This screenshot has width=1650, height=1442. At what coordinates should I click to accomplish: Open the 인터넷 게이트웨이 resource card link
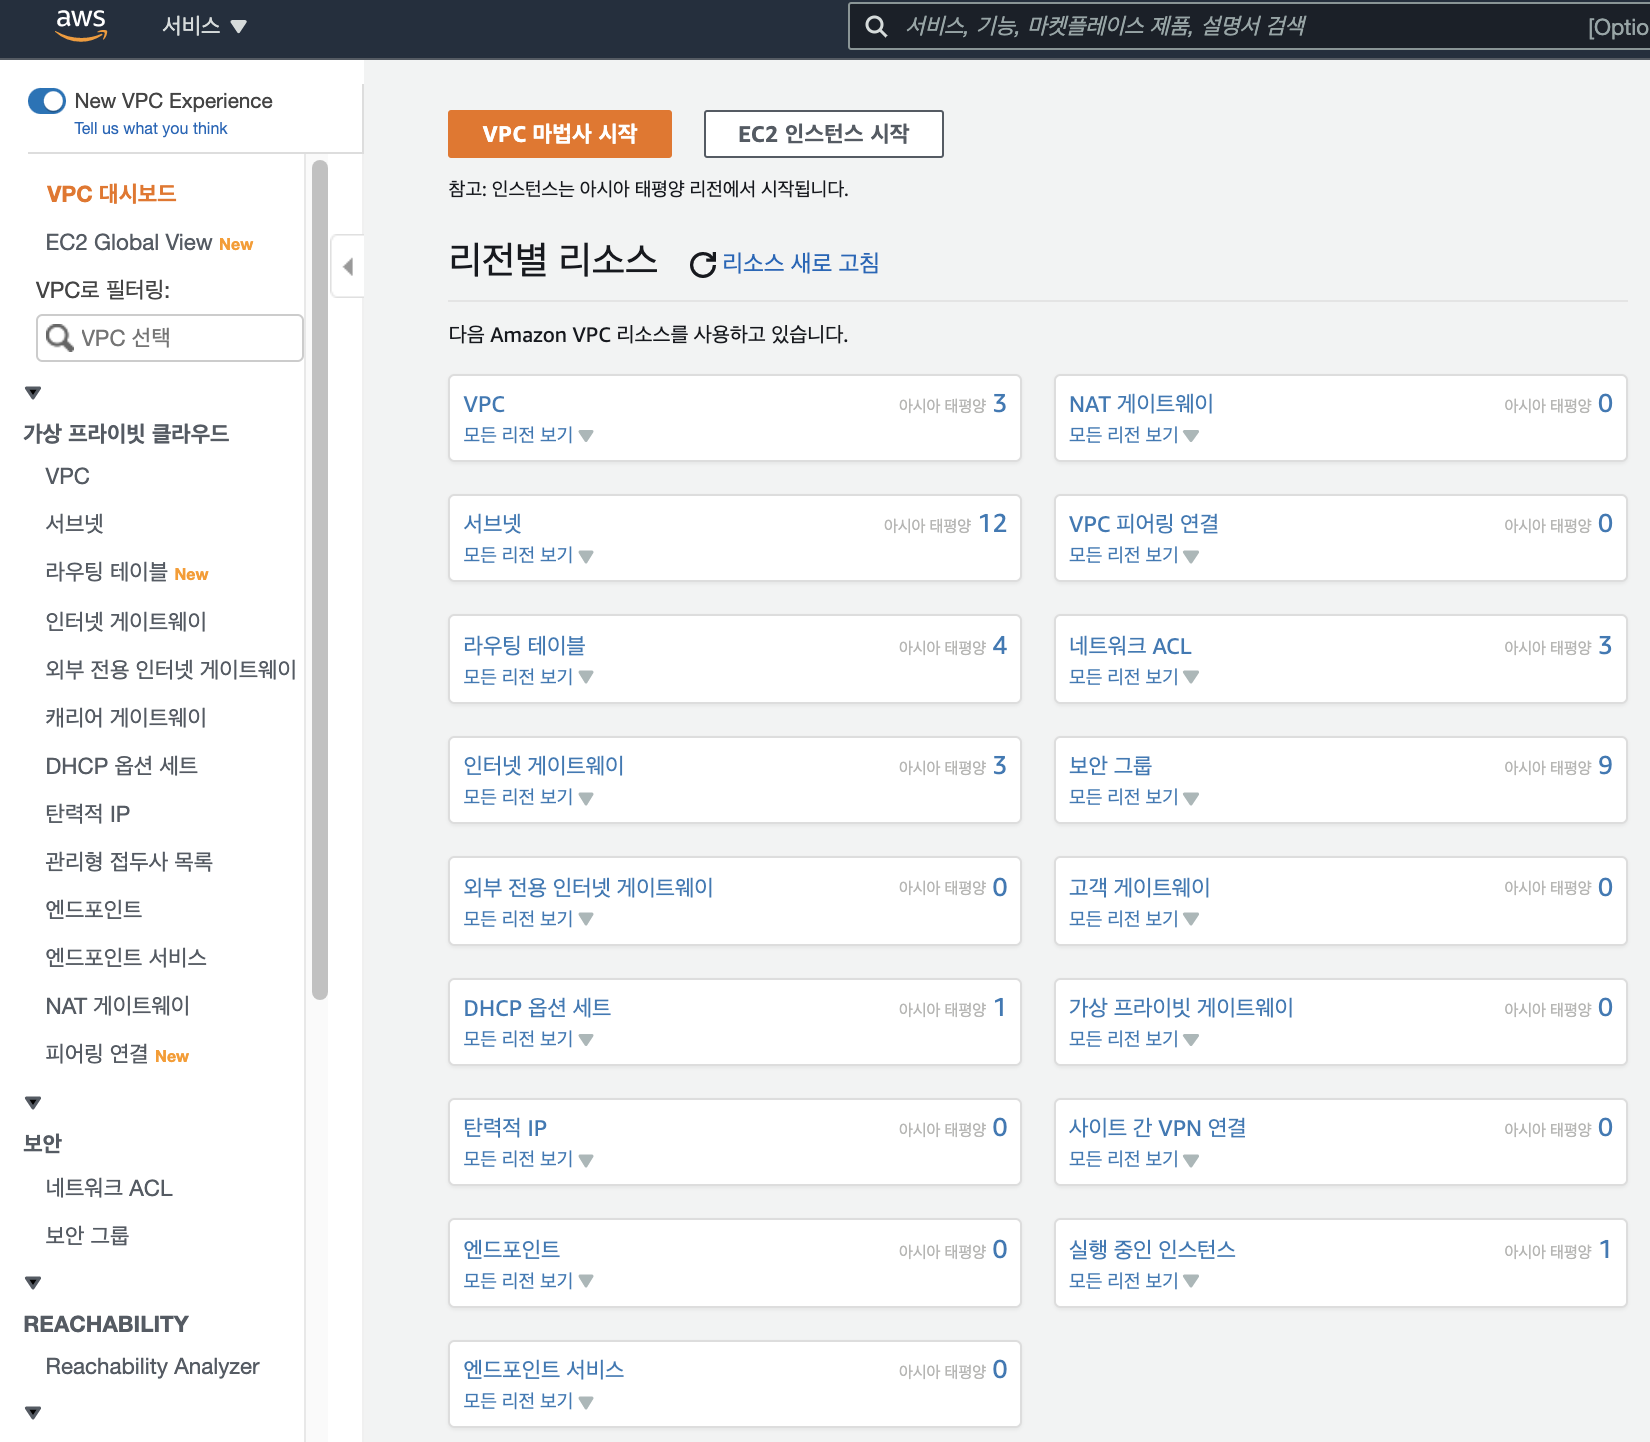544,766
